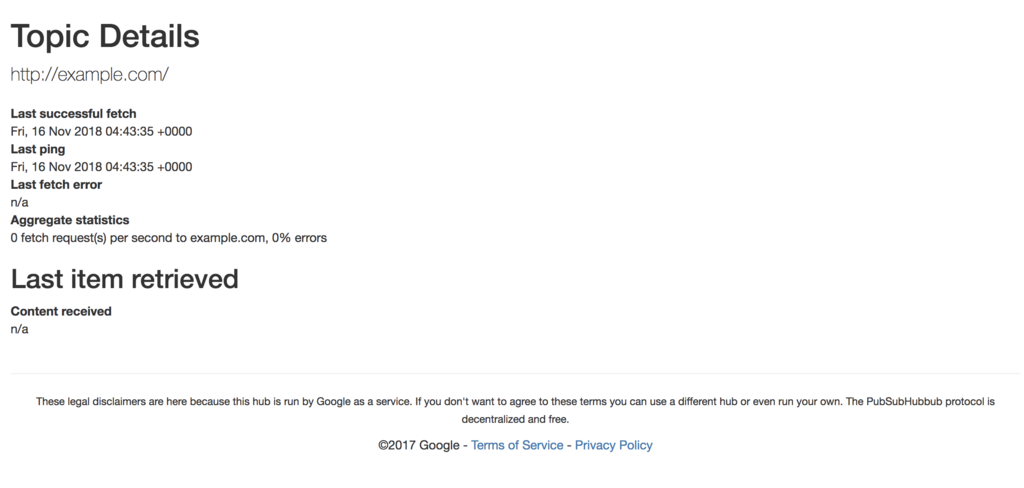Click the horizontal divider above the footer
This screenshot has height=488, width=1024.
[515, 374]
